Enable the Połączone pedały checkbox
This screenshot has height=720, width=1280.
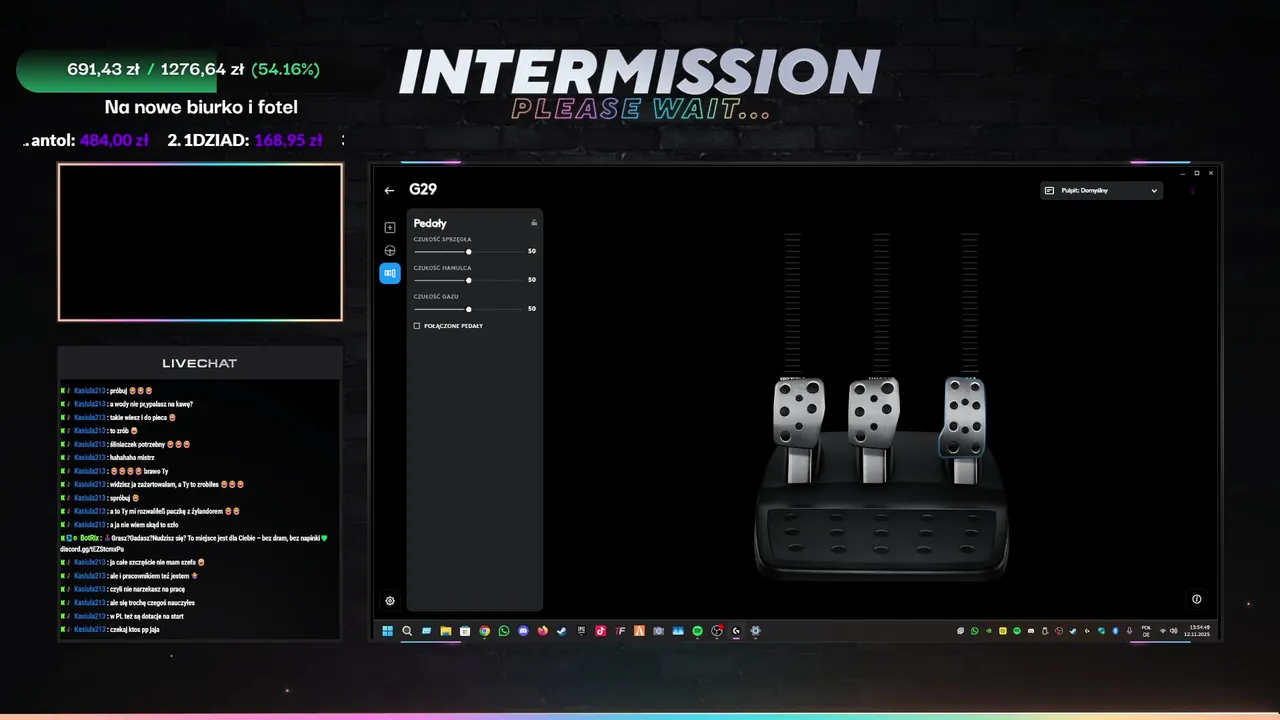[x=417, y=326]
